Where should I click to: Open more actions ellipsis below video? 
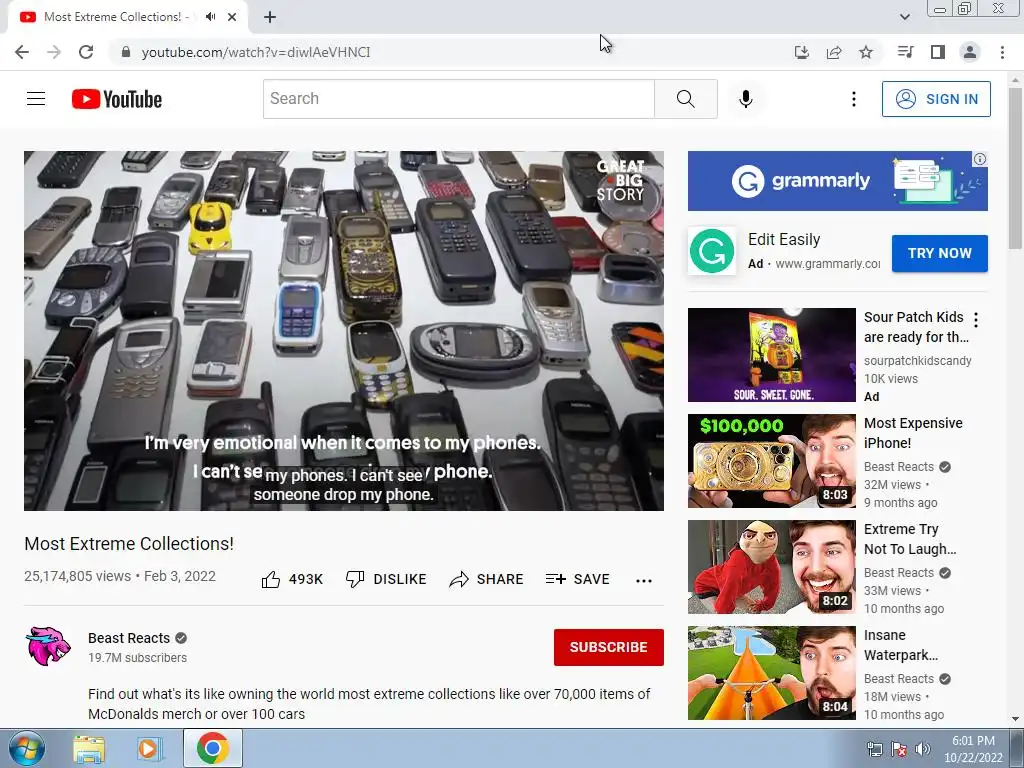point(644,581)
